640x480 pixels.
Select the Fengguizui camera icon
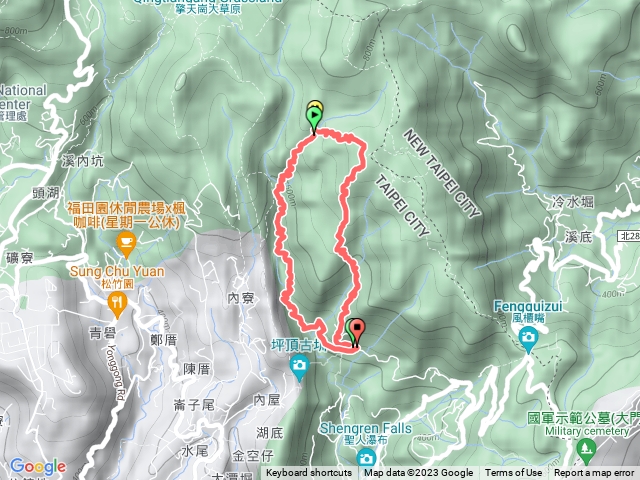[528, 340]
